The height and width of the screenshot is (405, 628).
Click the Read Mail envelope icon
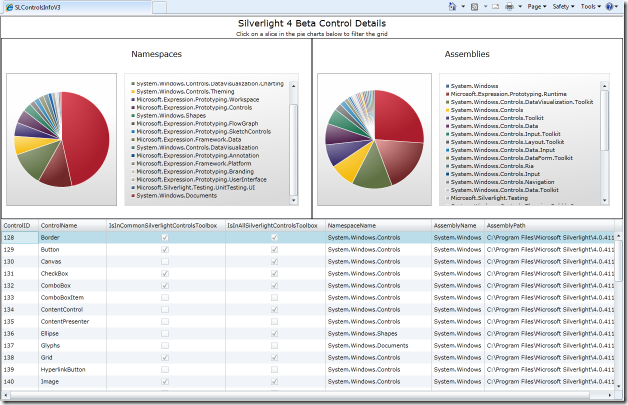[495, 6]
